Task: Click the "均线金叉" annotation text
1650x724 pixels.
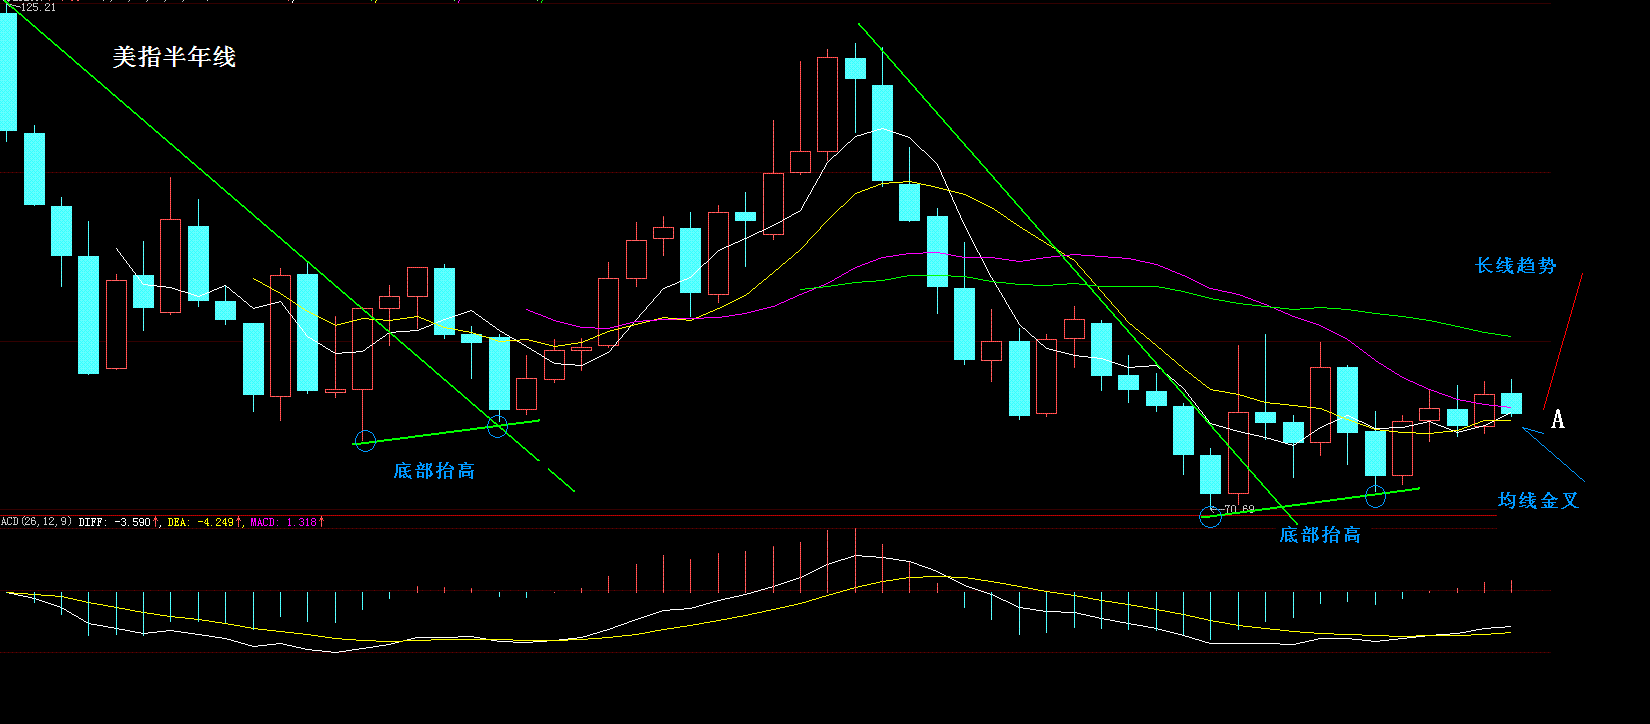Action: click(1538, 501)
